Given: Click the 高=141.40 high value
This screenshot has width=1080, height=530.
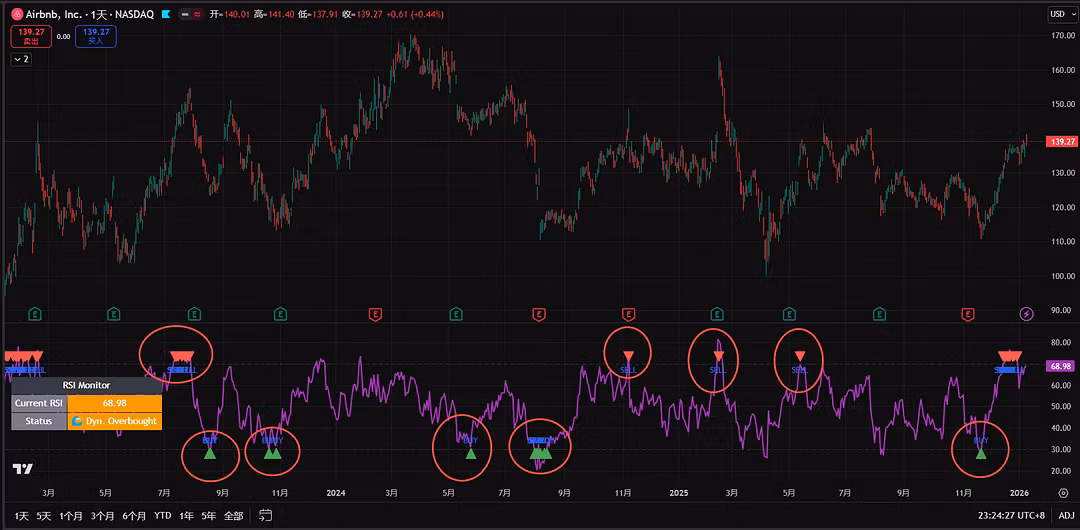Looking at the screenshot, I should point(274,14).
